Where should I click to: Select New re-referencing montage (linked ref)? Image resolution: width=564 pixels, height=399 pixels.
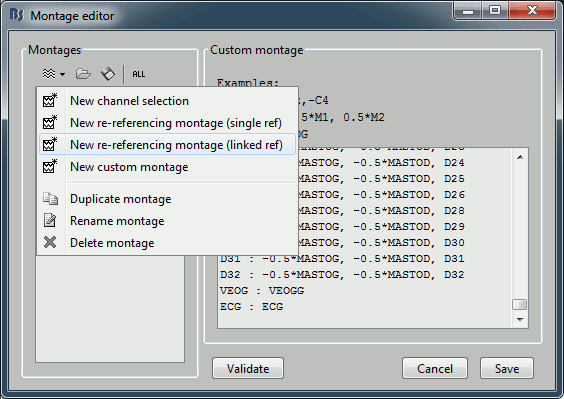[x=167, y=145]
